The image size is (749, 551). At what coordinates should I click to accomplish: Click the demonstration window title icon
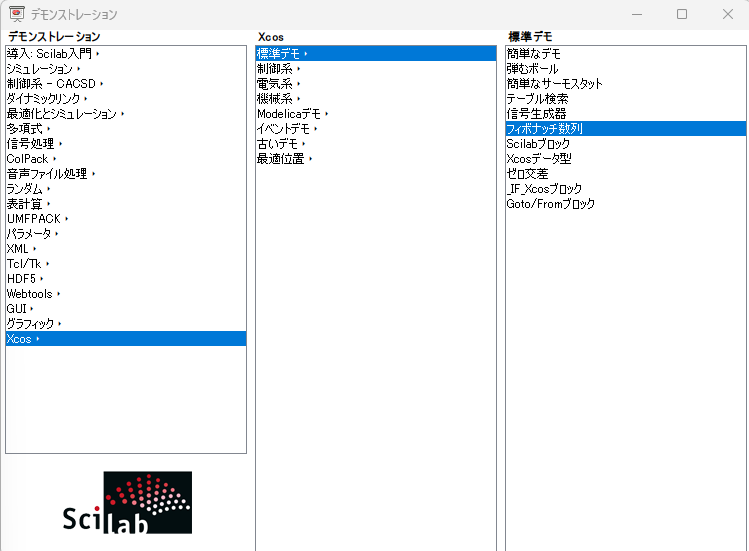(x=17, y=14)
